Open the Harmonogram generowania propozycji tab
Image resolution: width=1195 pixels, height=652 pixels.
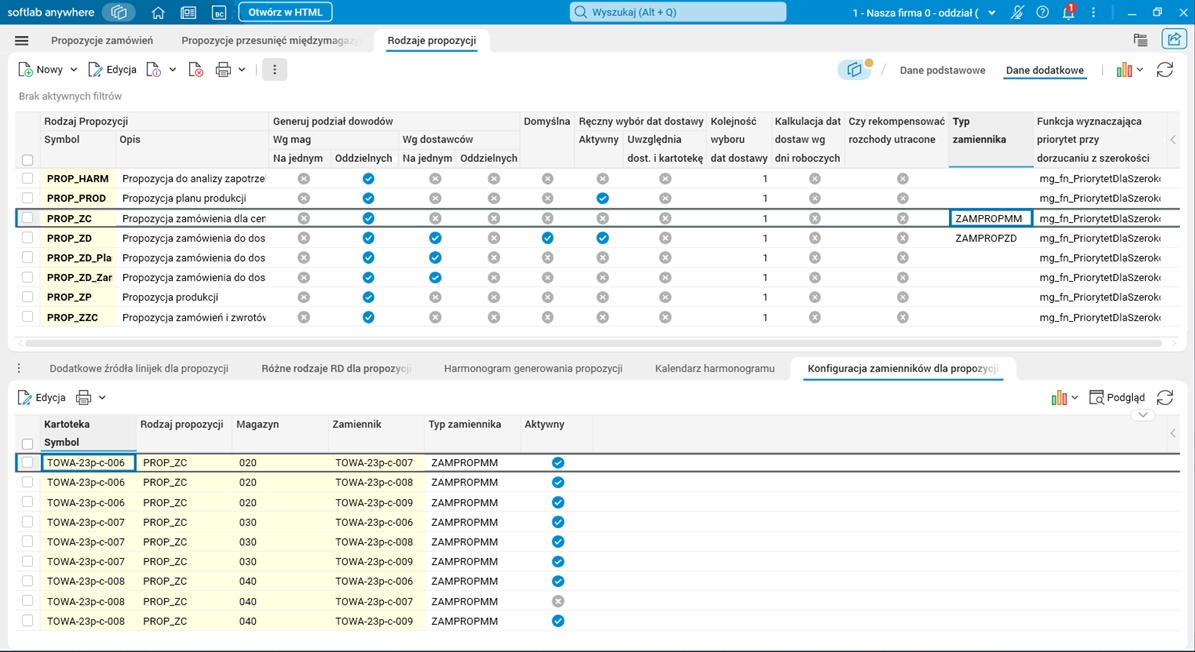click(533, 368)
